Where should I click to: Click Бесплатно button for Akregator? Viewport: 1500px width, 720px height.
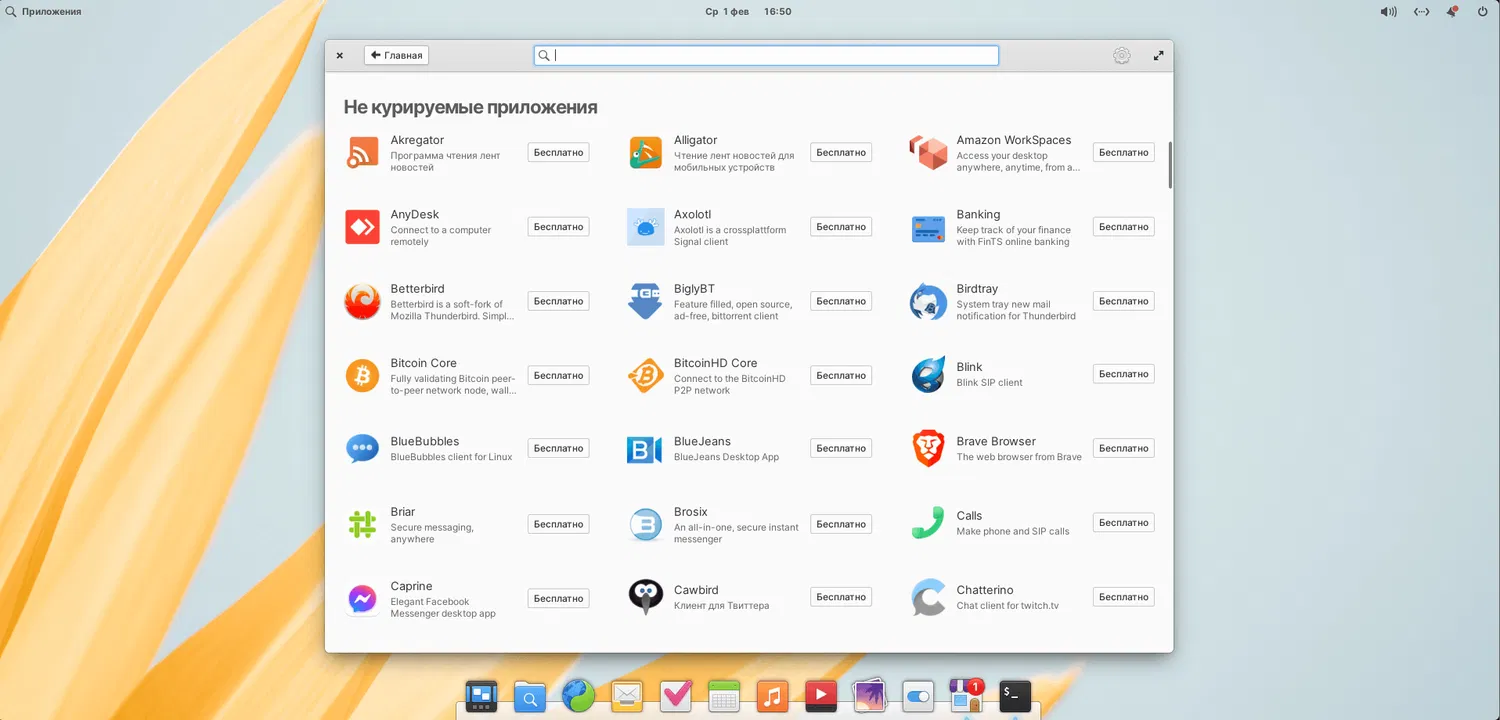point(558,153)
